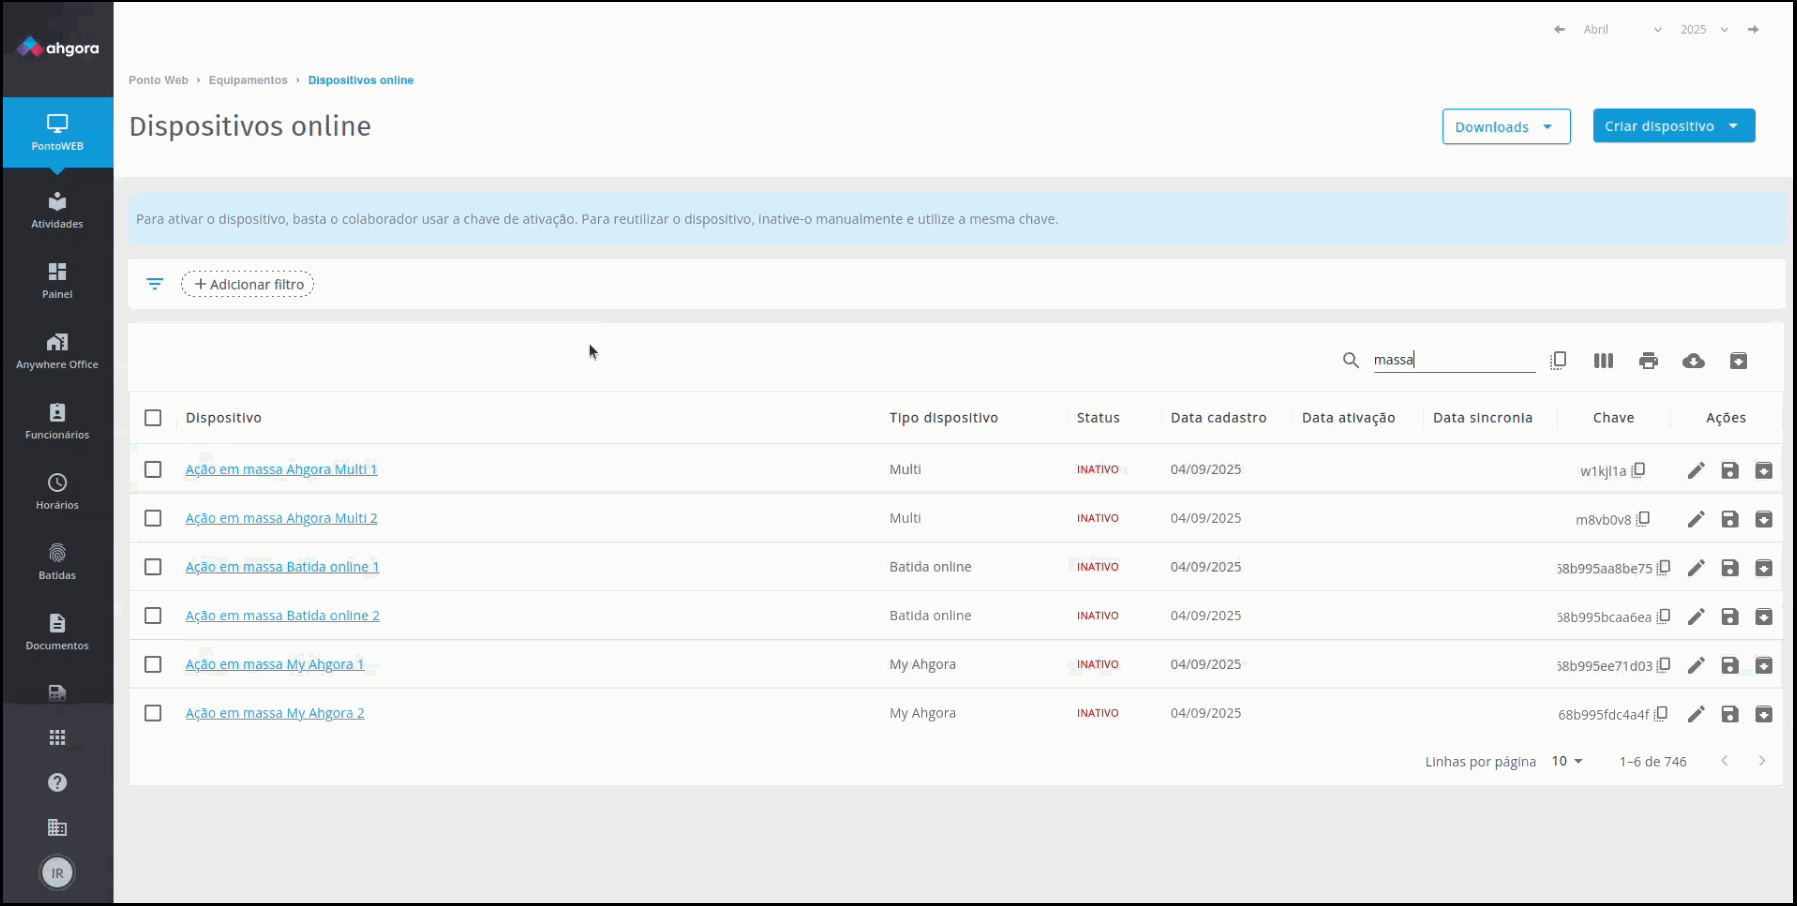Open the year selector showing 2025
Image resolution: width=1797 pixels, height=906 pixels.
[x=1704, y=30]
